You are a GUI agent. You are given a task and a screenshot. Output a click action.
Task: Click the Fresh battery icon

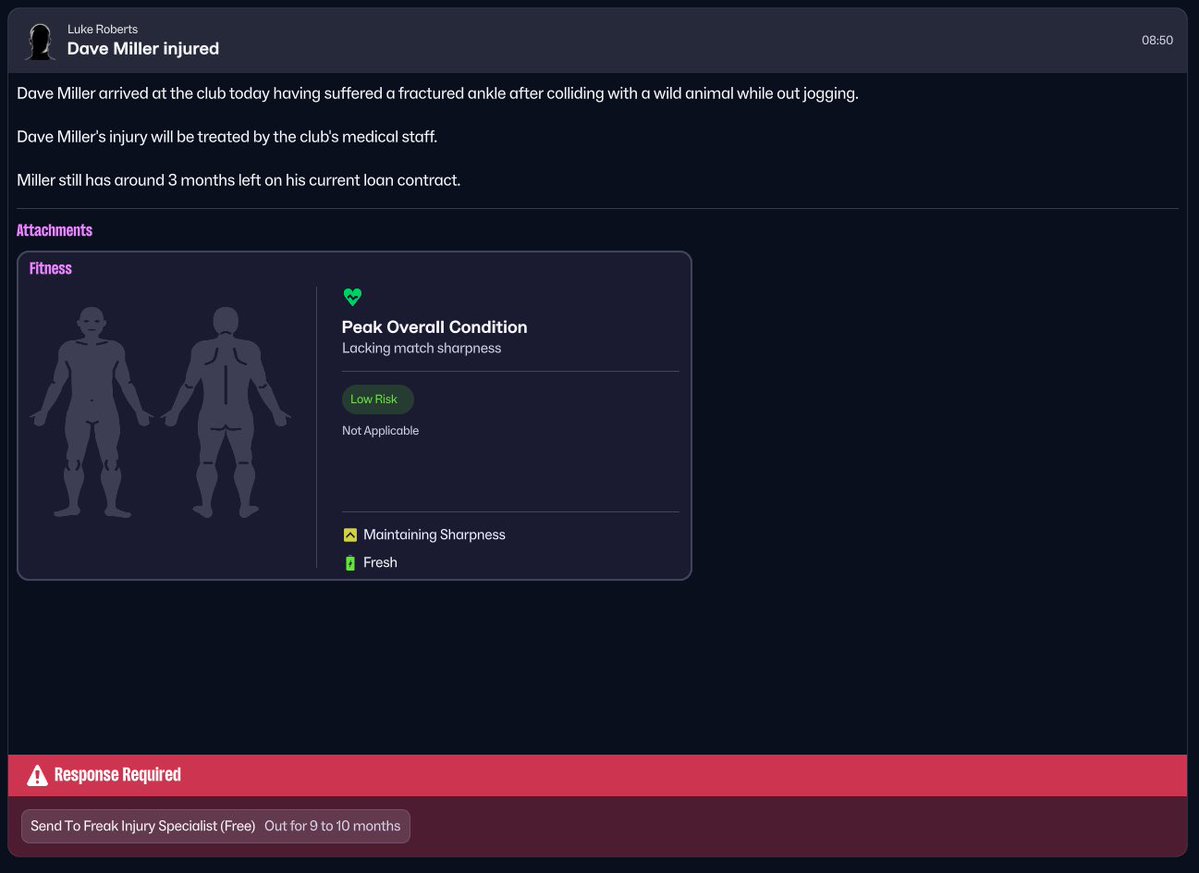pos(350,563)
